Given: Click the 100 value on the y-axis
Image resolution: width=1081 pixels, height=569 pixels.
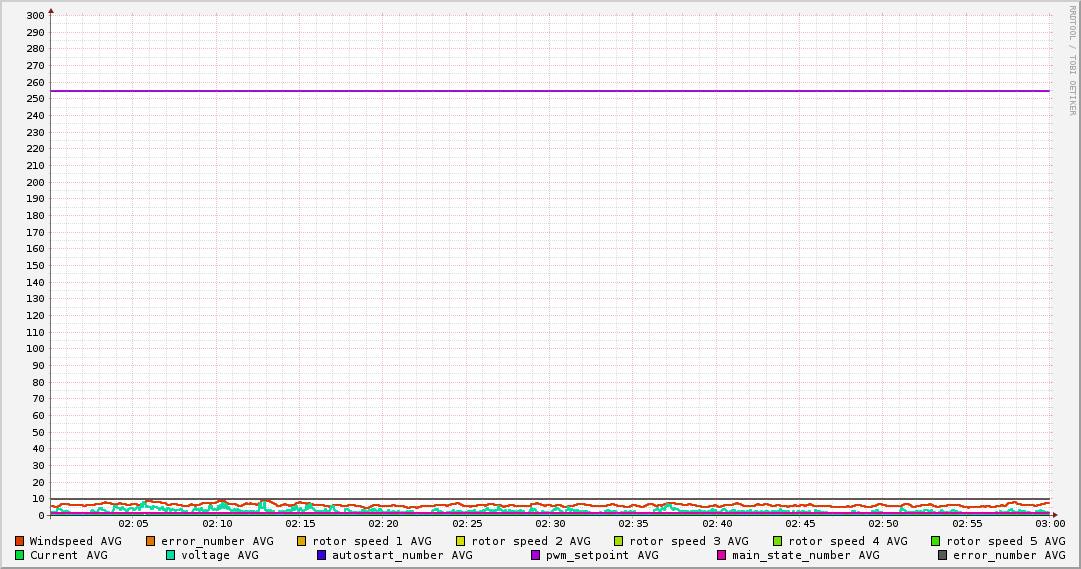Looking at the screenshot, I should 36,349.
